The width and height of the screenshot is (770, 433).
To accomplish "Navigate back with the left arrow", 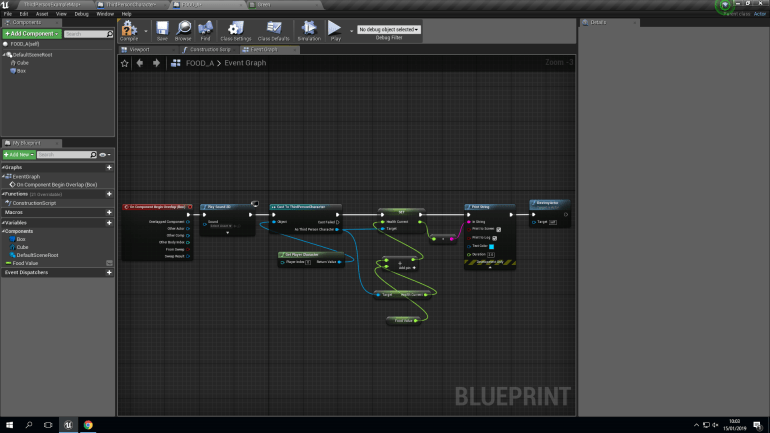I will (140, 63).
